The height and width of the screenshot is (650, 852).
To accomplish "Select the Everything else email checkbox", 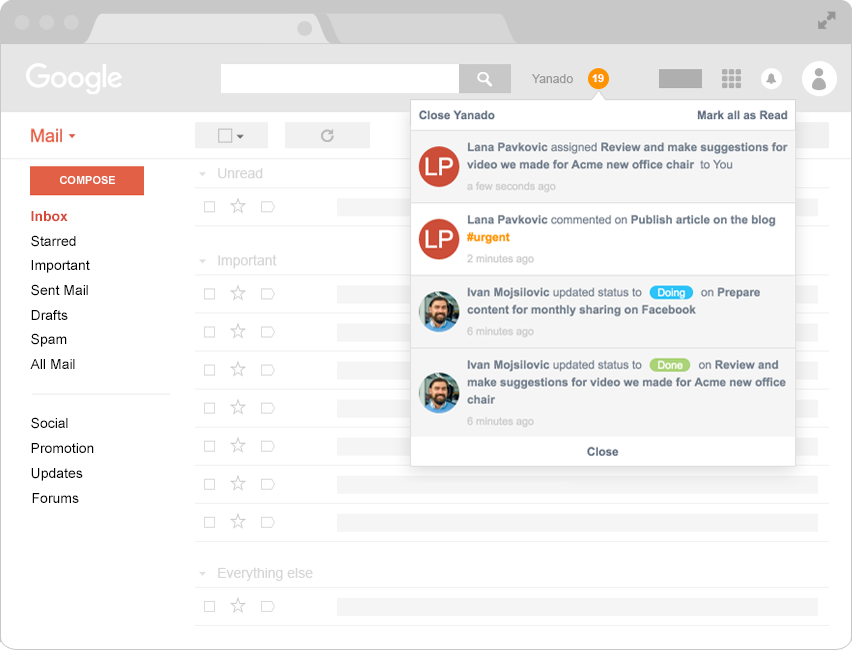I will tap(209, 606).
